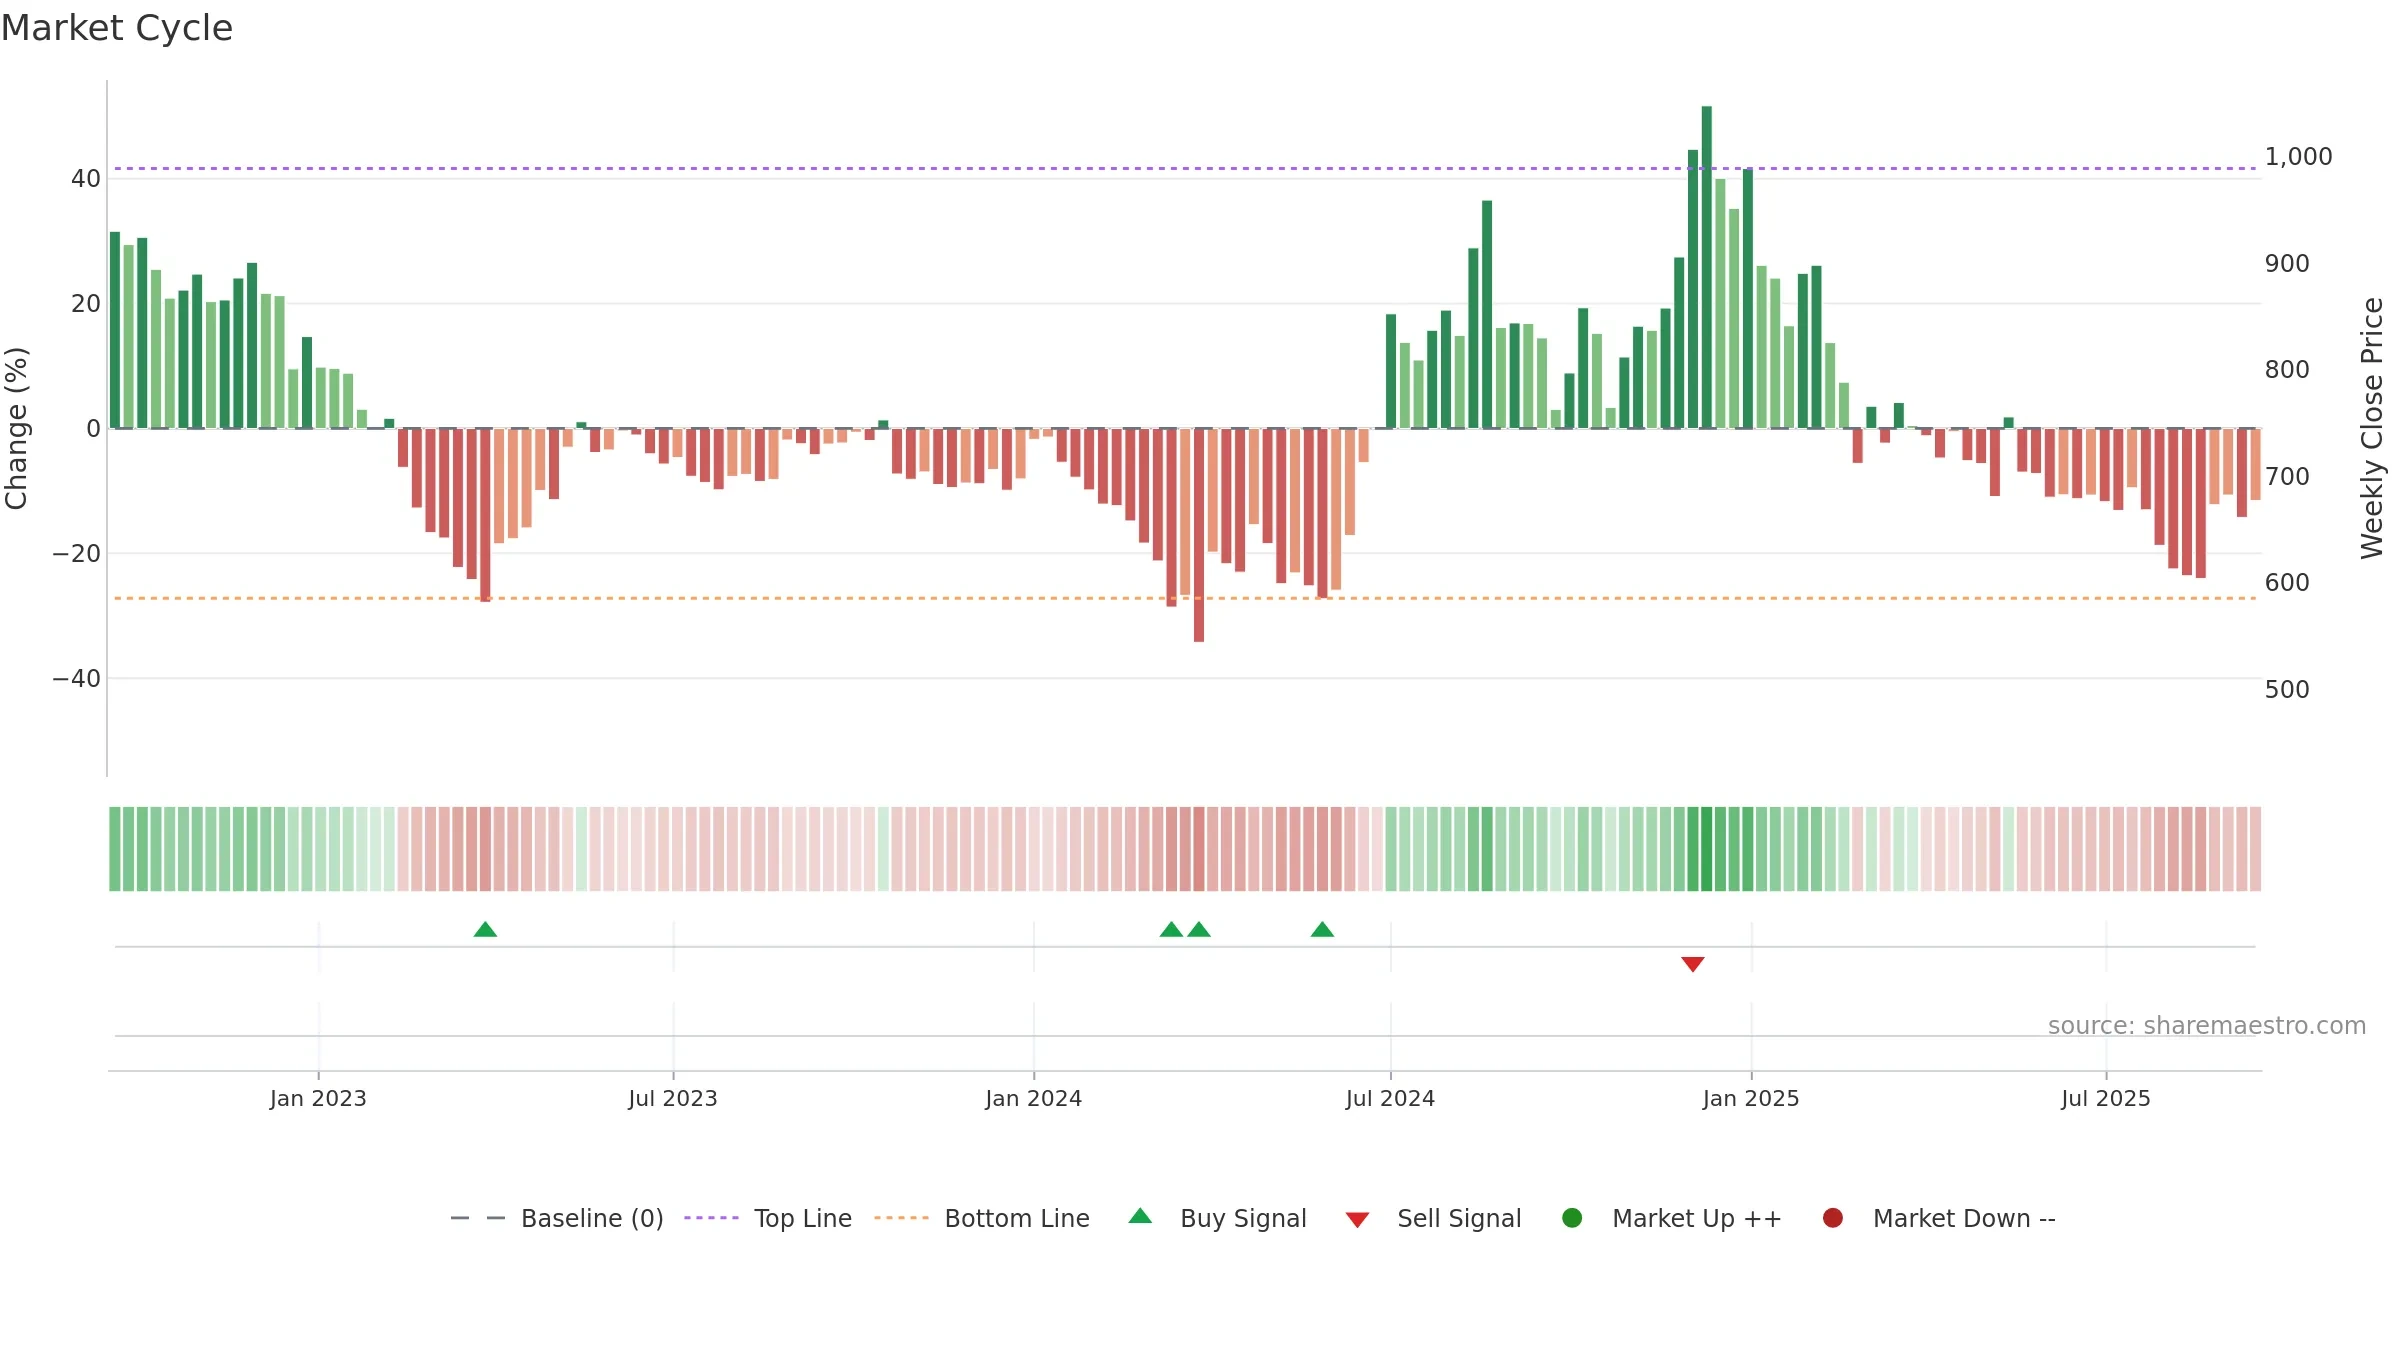The image size is (2400, 1350).
Task: Click the Jan 2023 axis label
Action: click(x=318, y=1098)
